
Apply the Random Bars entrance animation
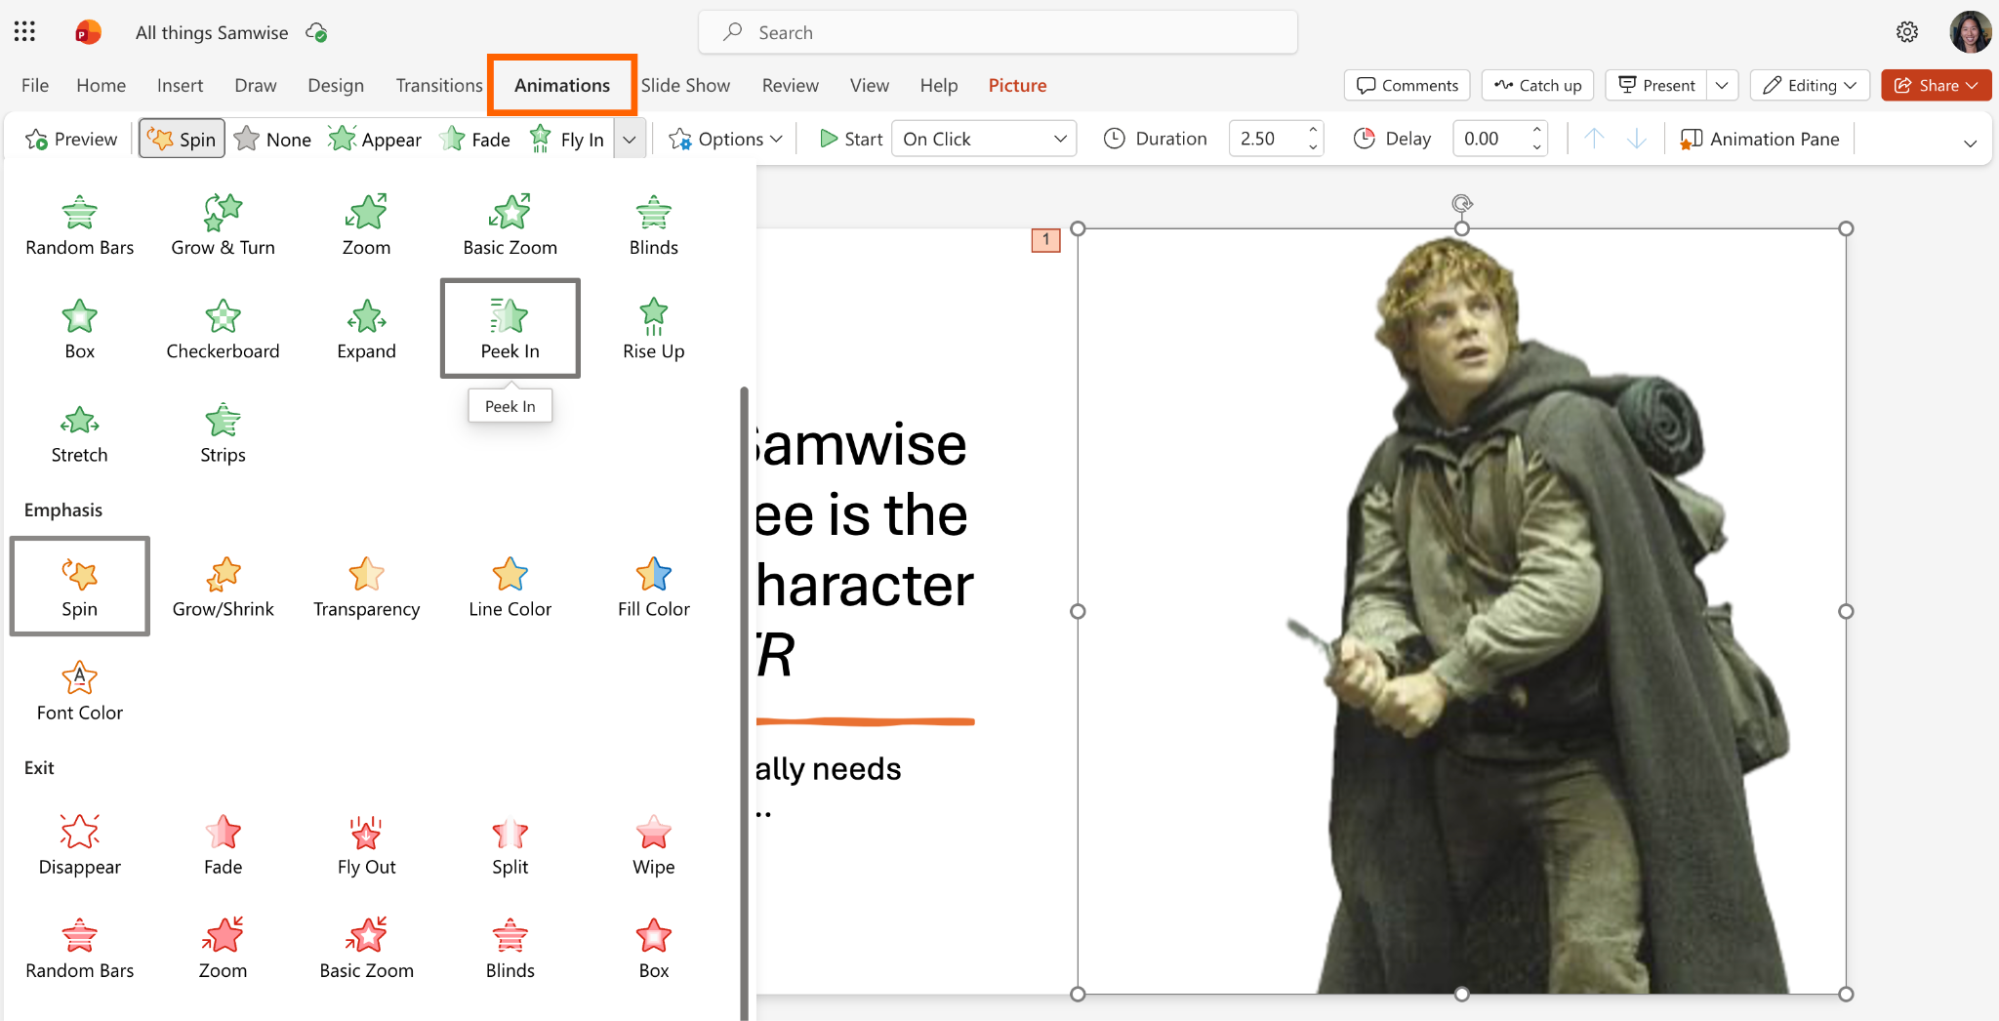[79, 226]
